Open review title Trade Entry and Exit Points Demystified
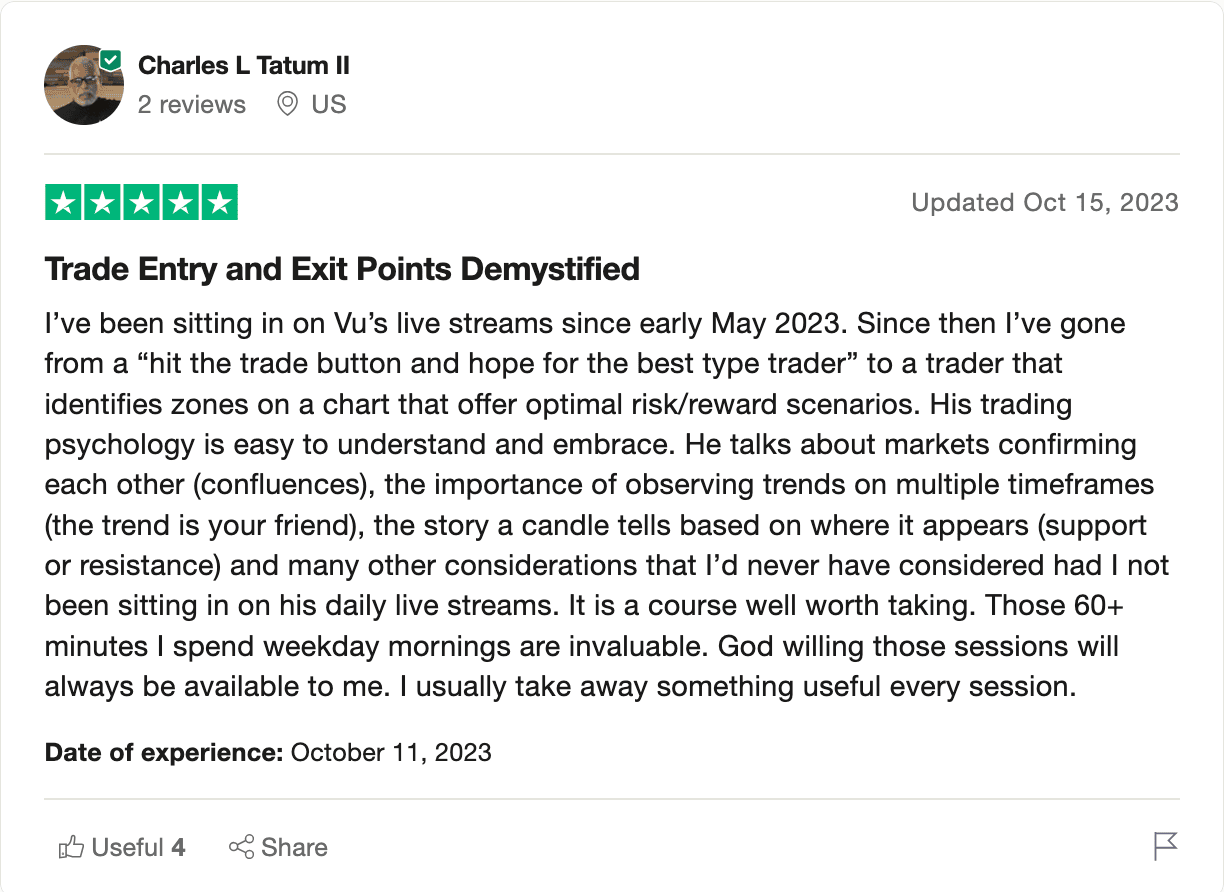1224x892 pixels. click(x=343, y=269)
